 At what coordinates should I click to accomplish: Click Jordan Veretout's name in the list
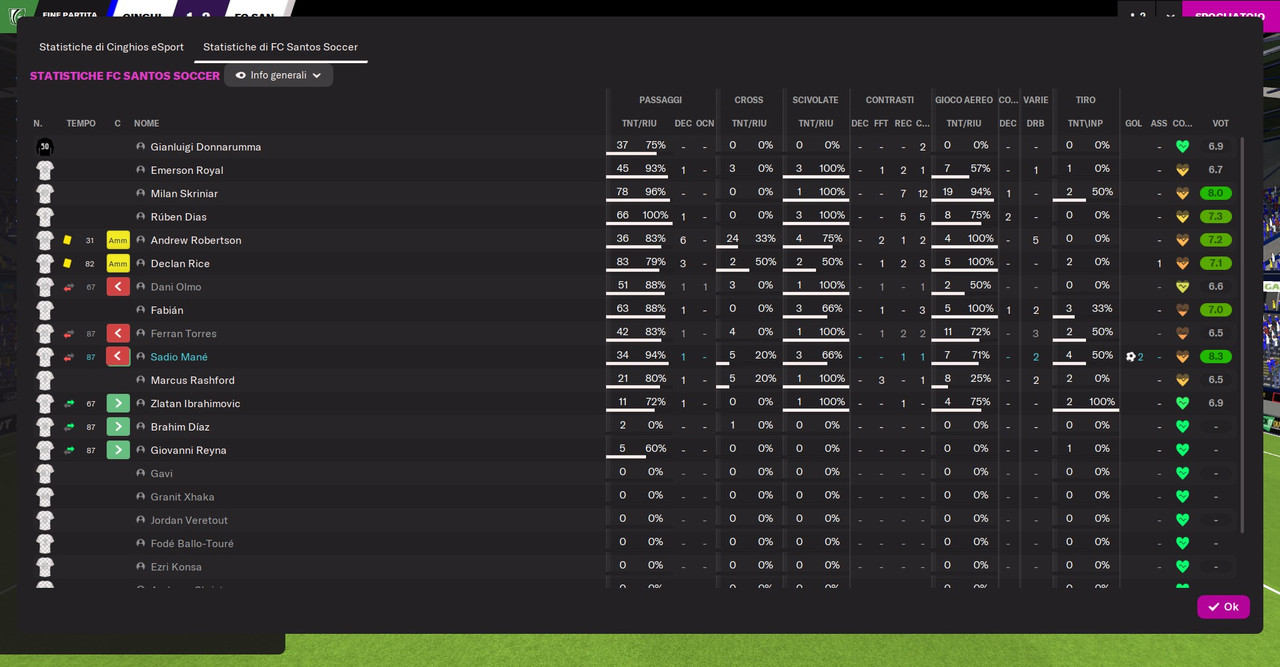click(x=189, y=520)
